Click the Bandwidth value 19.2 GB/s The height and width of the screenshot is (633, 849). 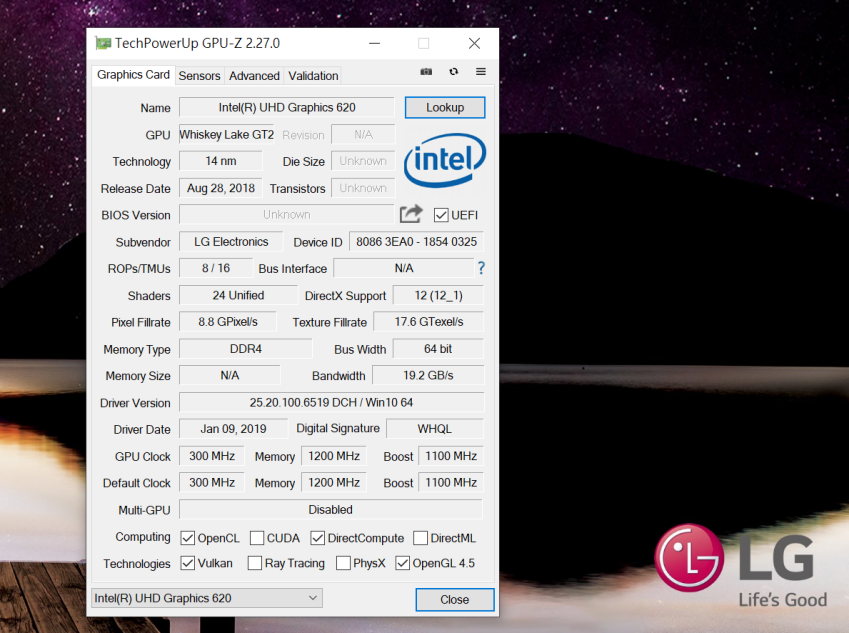(428, 375)
